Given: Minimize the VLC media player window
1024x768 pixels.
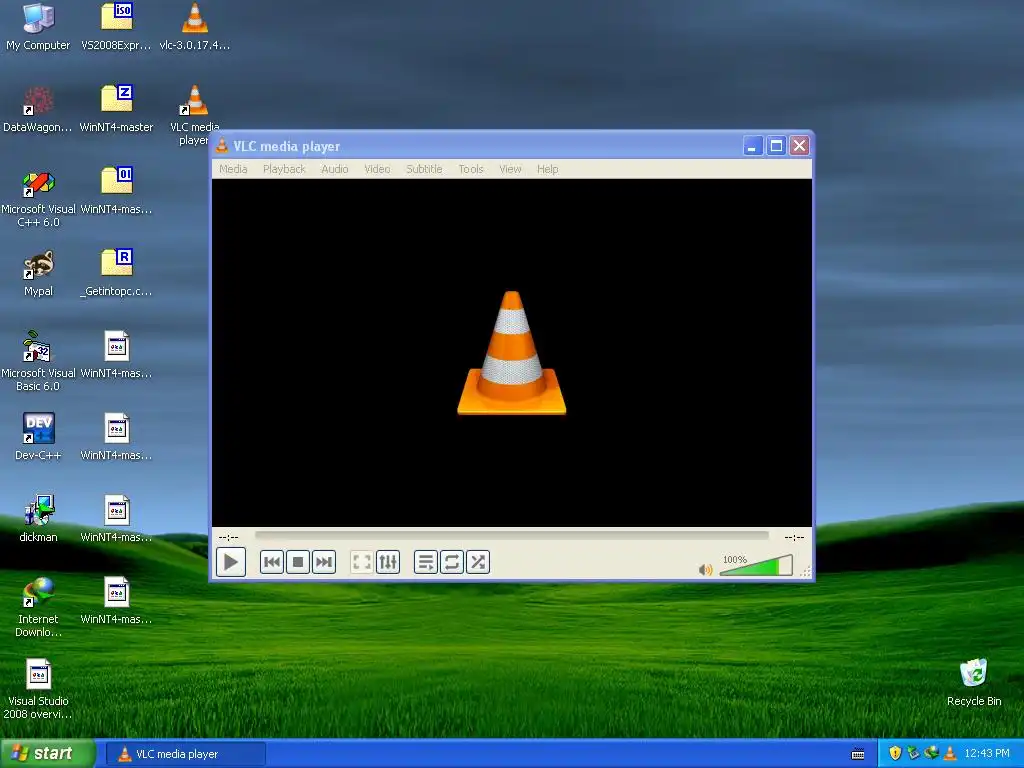Looking at the screenshot, I should [752, 146].
